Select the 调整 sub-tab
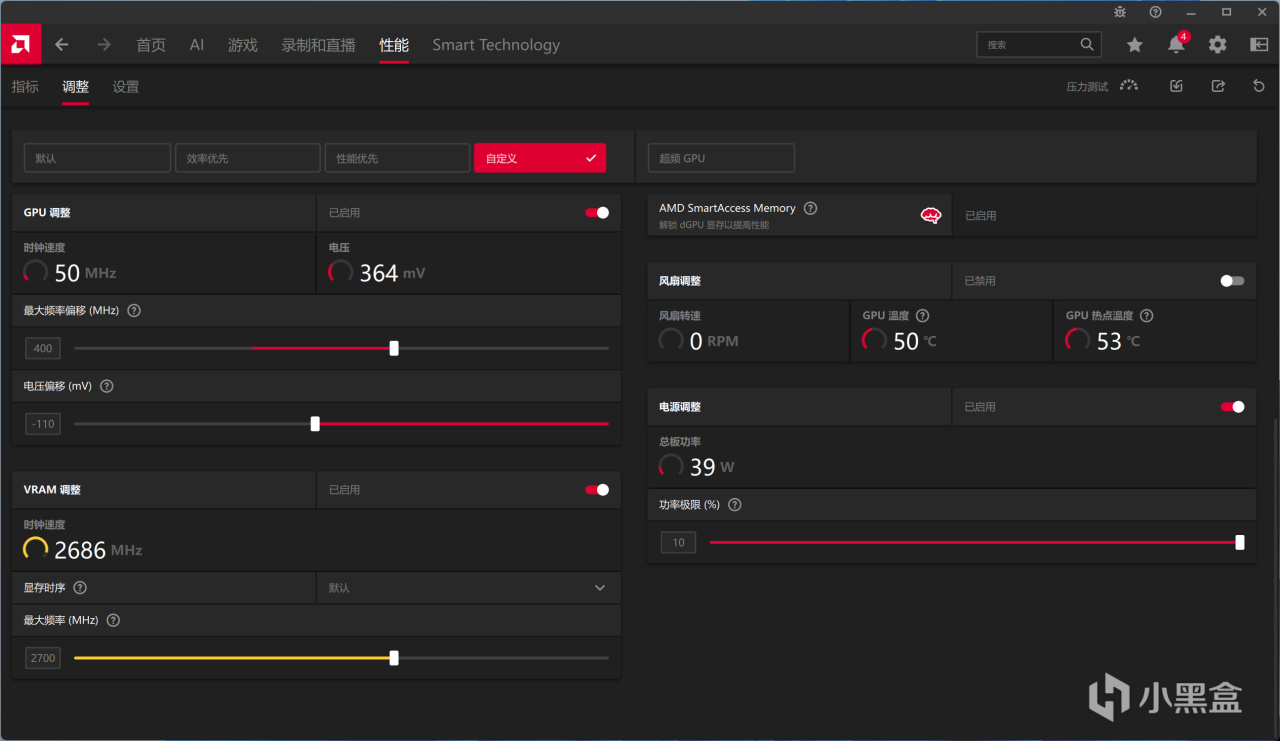 pos(75,87)
